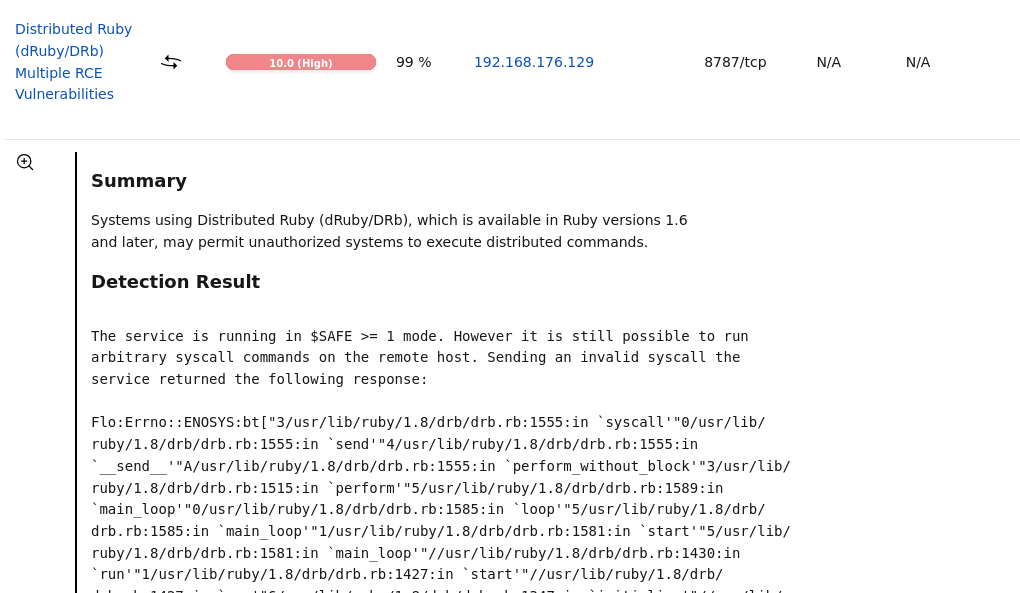Click the 8787/tcp port location entry

[x=735, y=62]
